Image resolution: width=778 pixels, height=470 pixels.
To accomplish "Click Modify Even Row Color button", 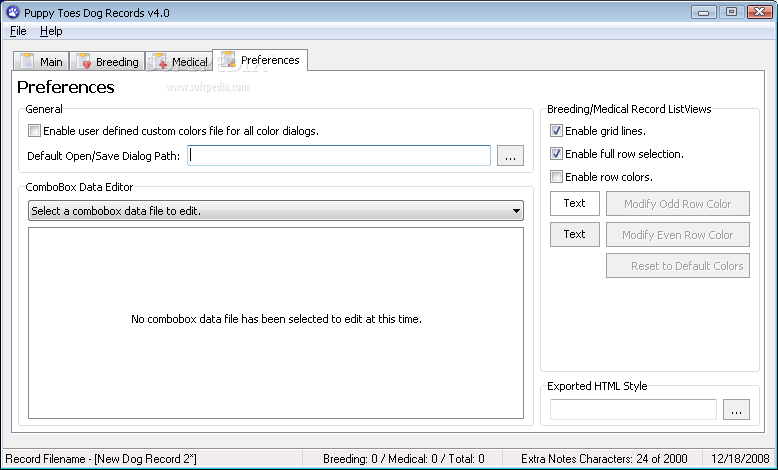I will [678, 235].
